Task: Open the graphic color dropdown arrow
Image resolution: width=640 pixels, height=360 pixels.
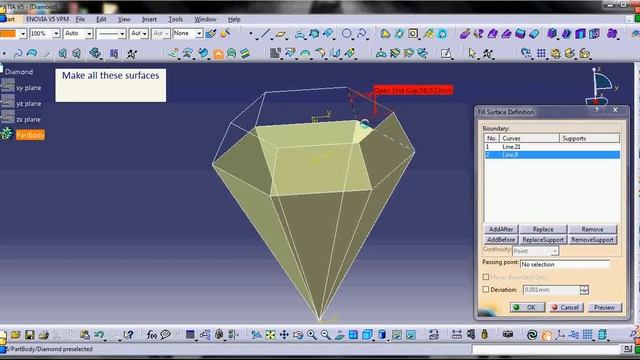Action: (x=23, y=33)
